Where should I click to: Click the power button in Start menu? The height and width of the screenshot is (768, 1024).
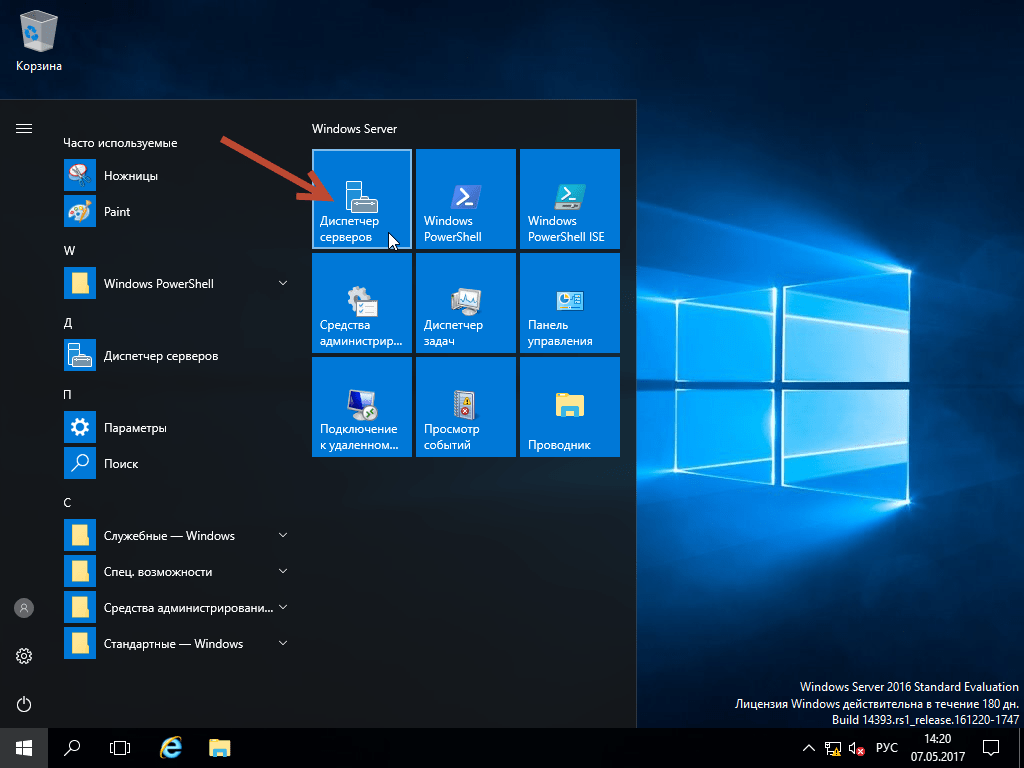tap(24, 703)
